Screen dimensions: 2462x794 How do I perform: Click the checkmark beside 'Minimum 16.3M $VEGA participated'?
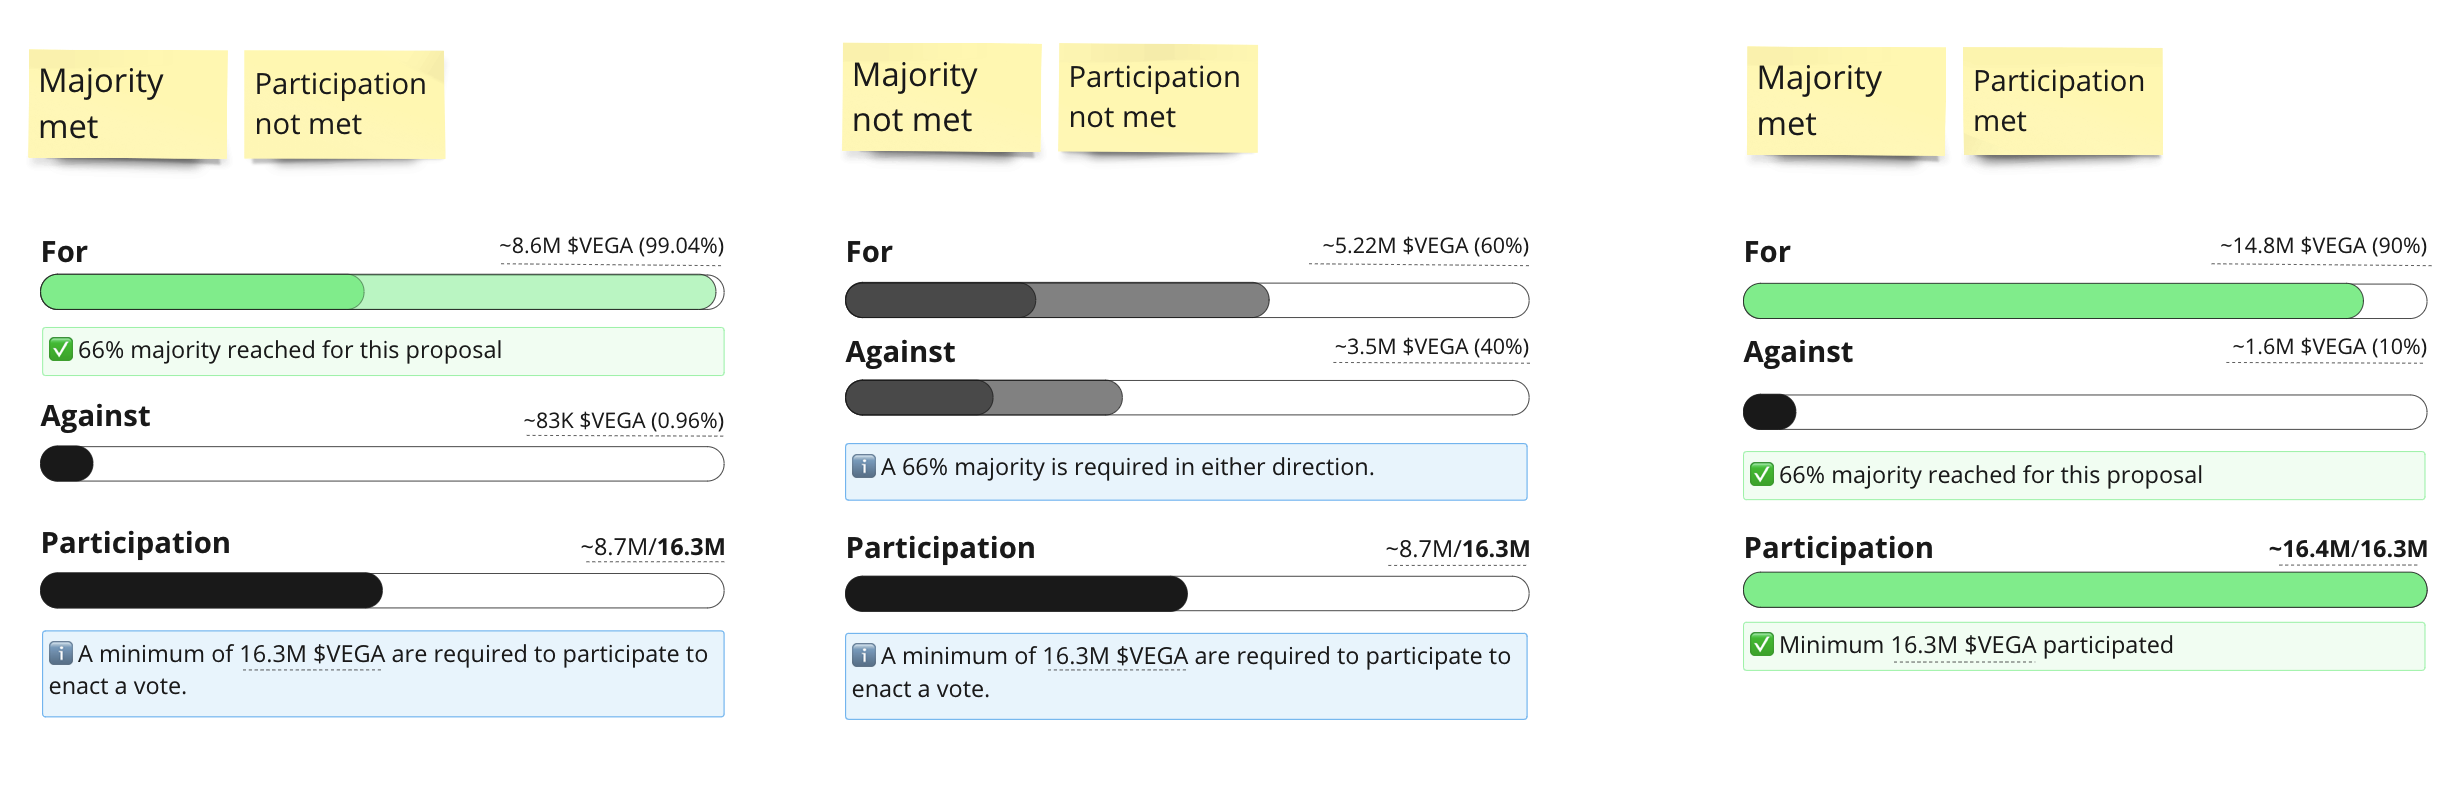click(1762, 645)
